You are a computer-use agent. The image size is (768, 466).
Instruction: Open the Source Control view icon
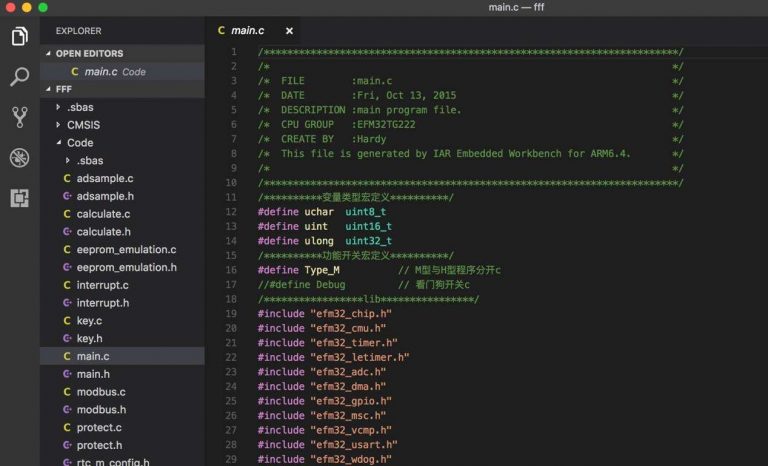(x=19, y=117)
